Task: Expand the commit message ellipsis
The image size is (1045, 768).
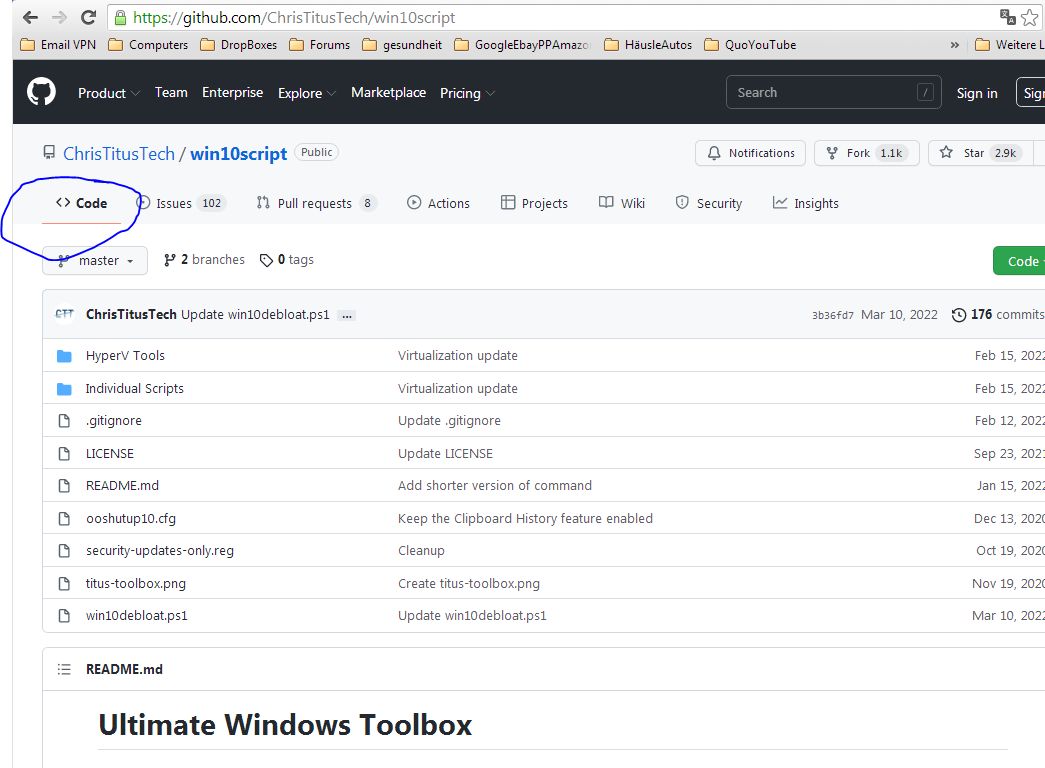Action: coord(347,315)
